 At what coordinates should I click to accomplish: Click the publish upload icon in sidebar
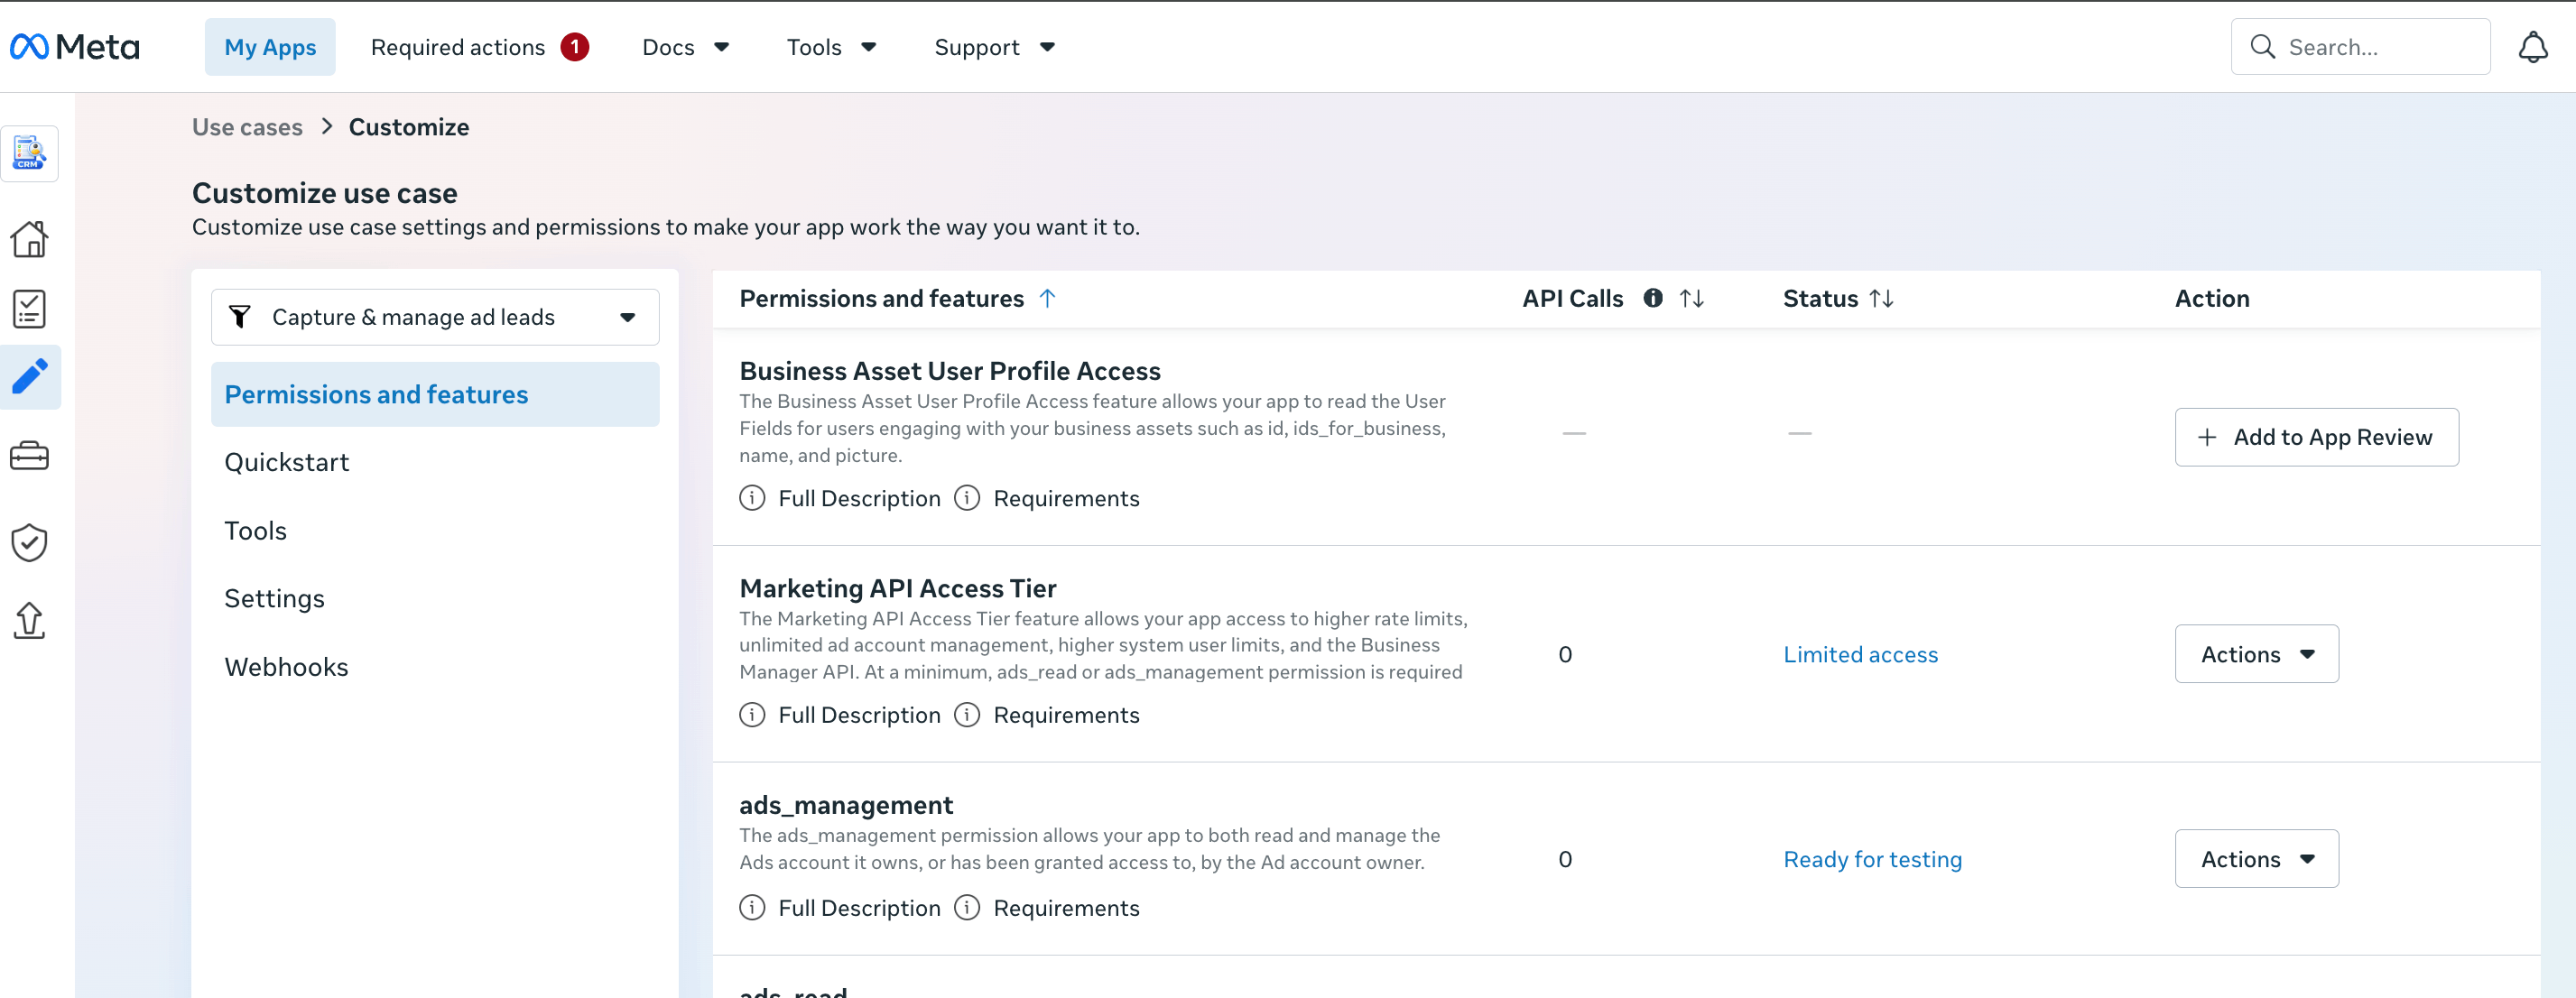pos(30,620)
